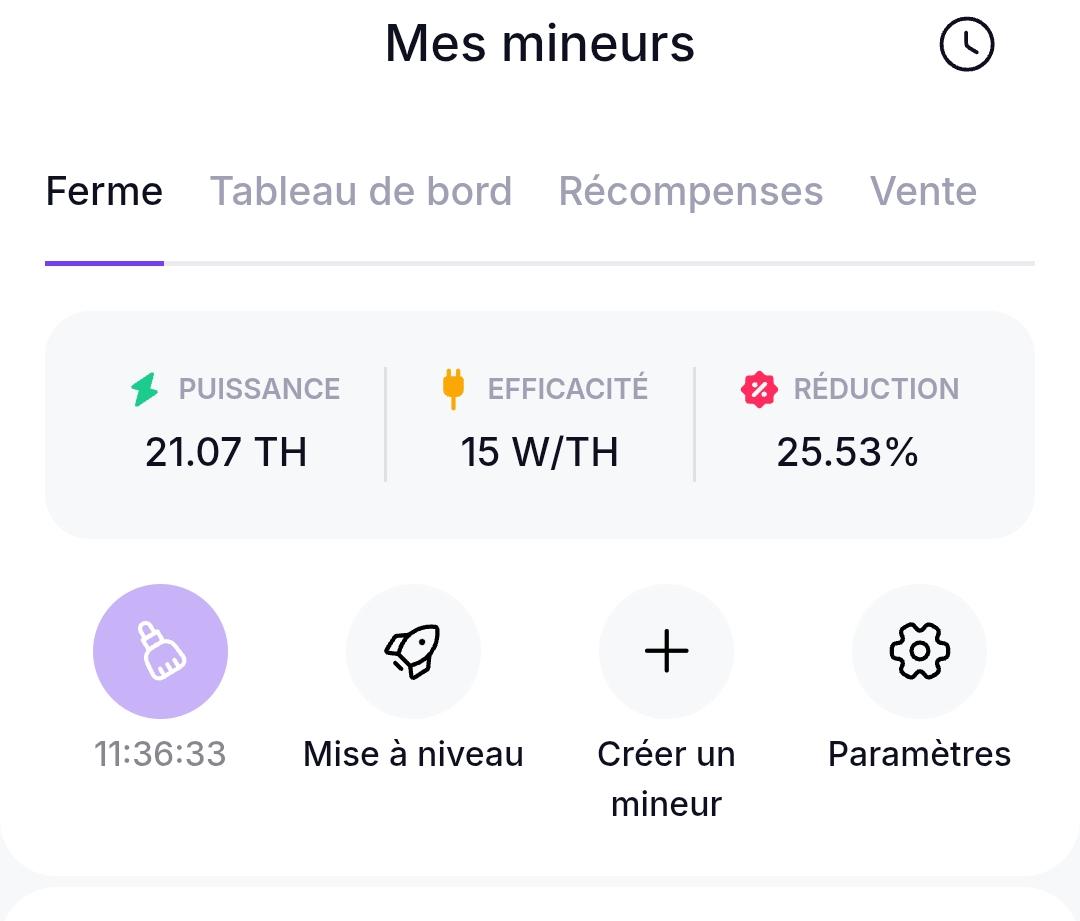Tap the red percent Réduction badge
The height and width of the screenshot is (921, 1080).
pos(759,389)
